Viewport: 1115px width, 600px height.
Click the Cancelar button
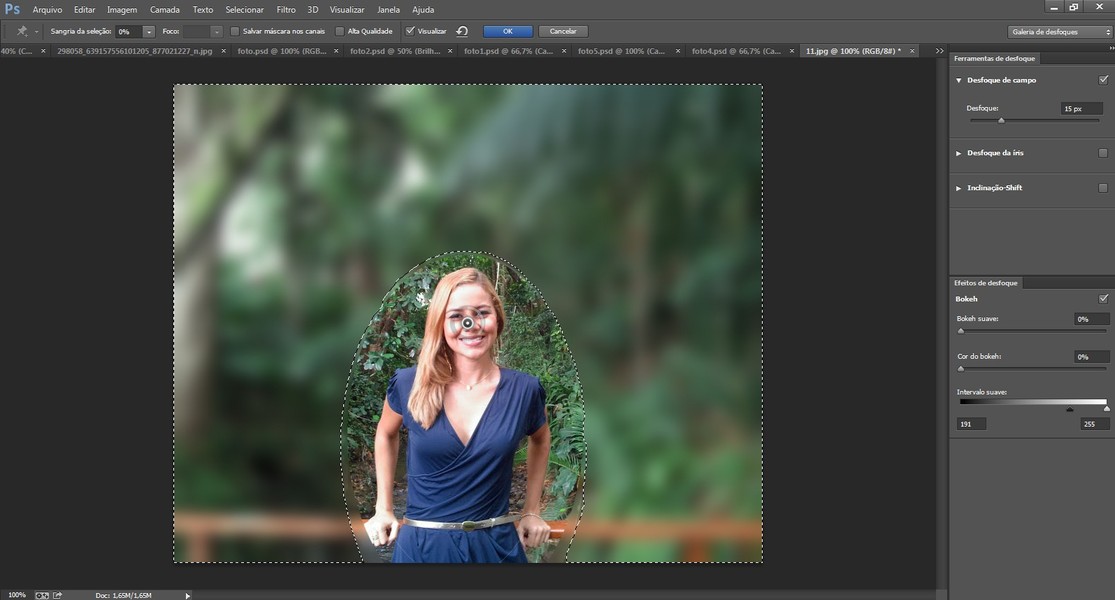click(x=562, y=31)
